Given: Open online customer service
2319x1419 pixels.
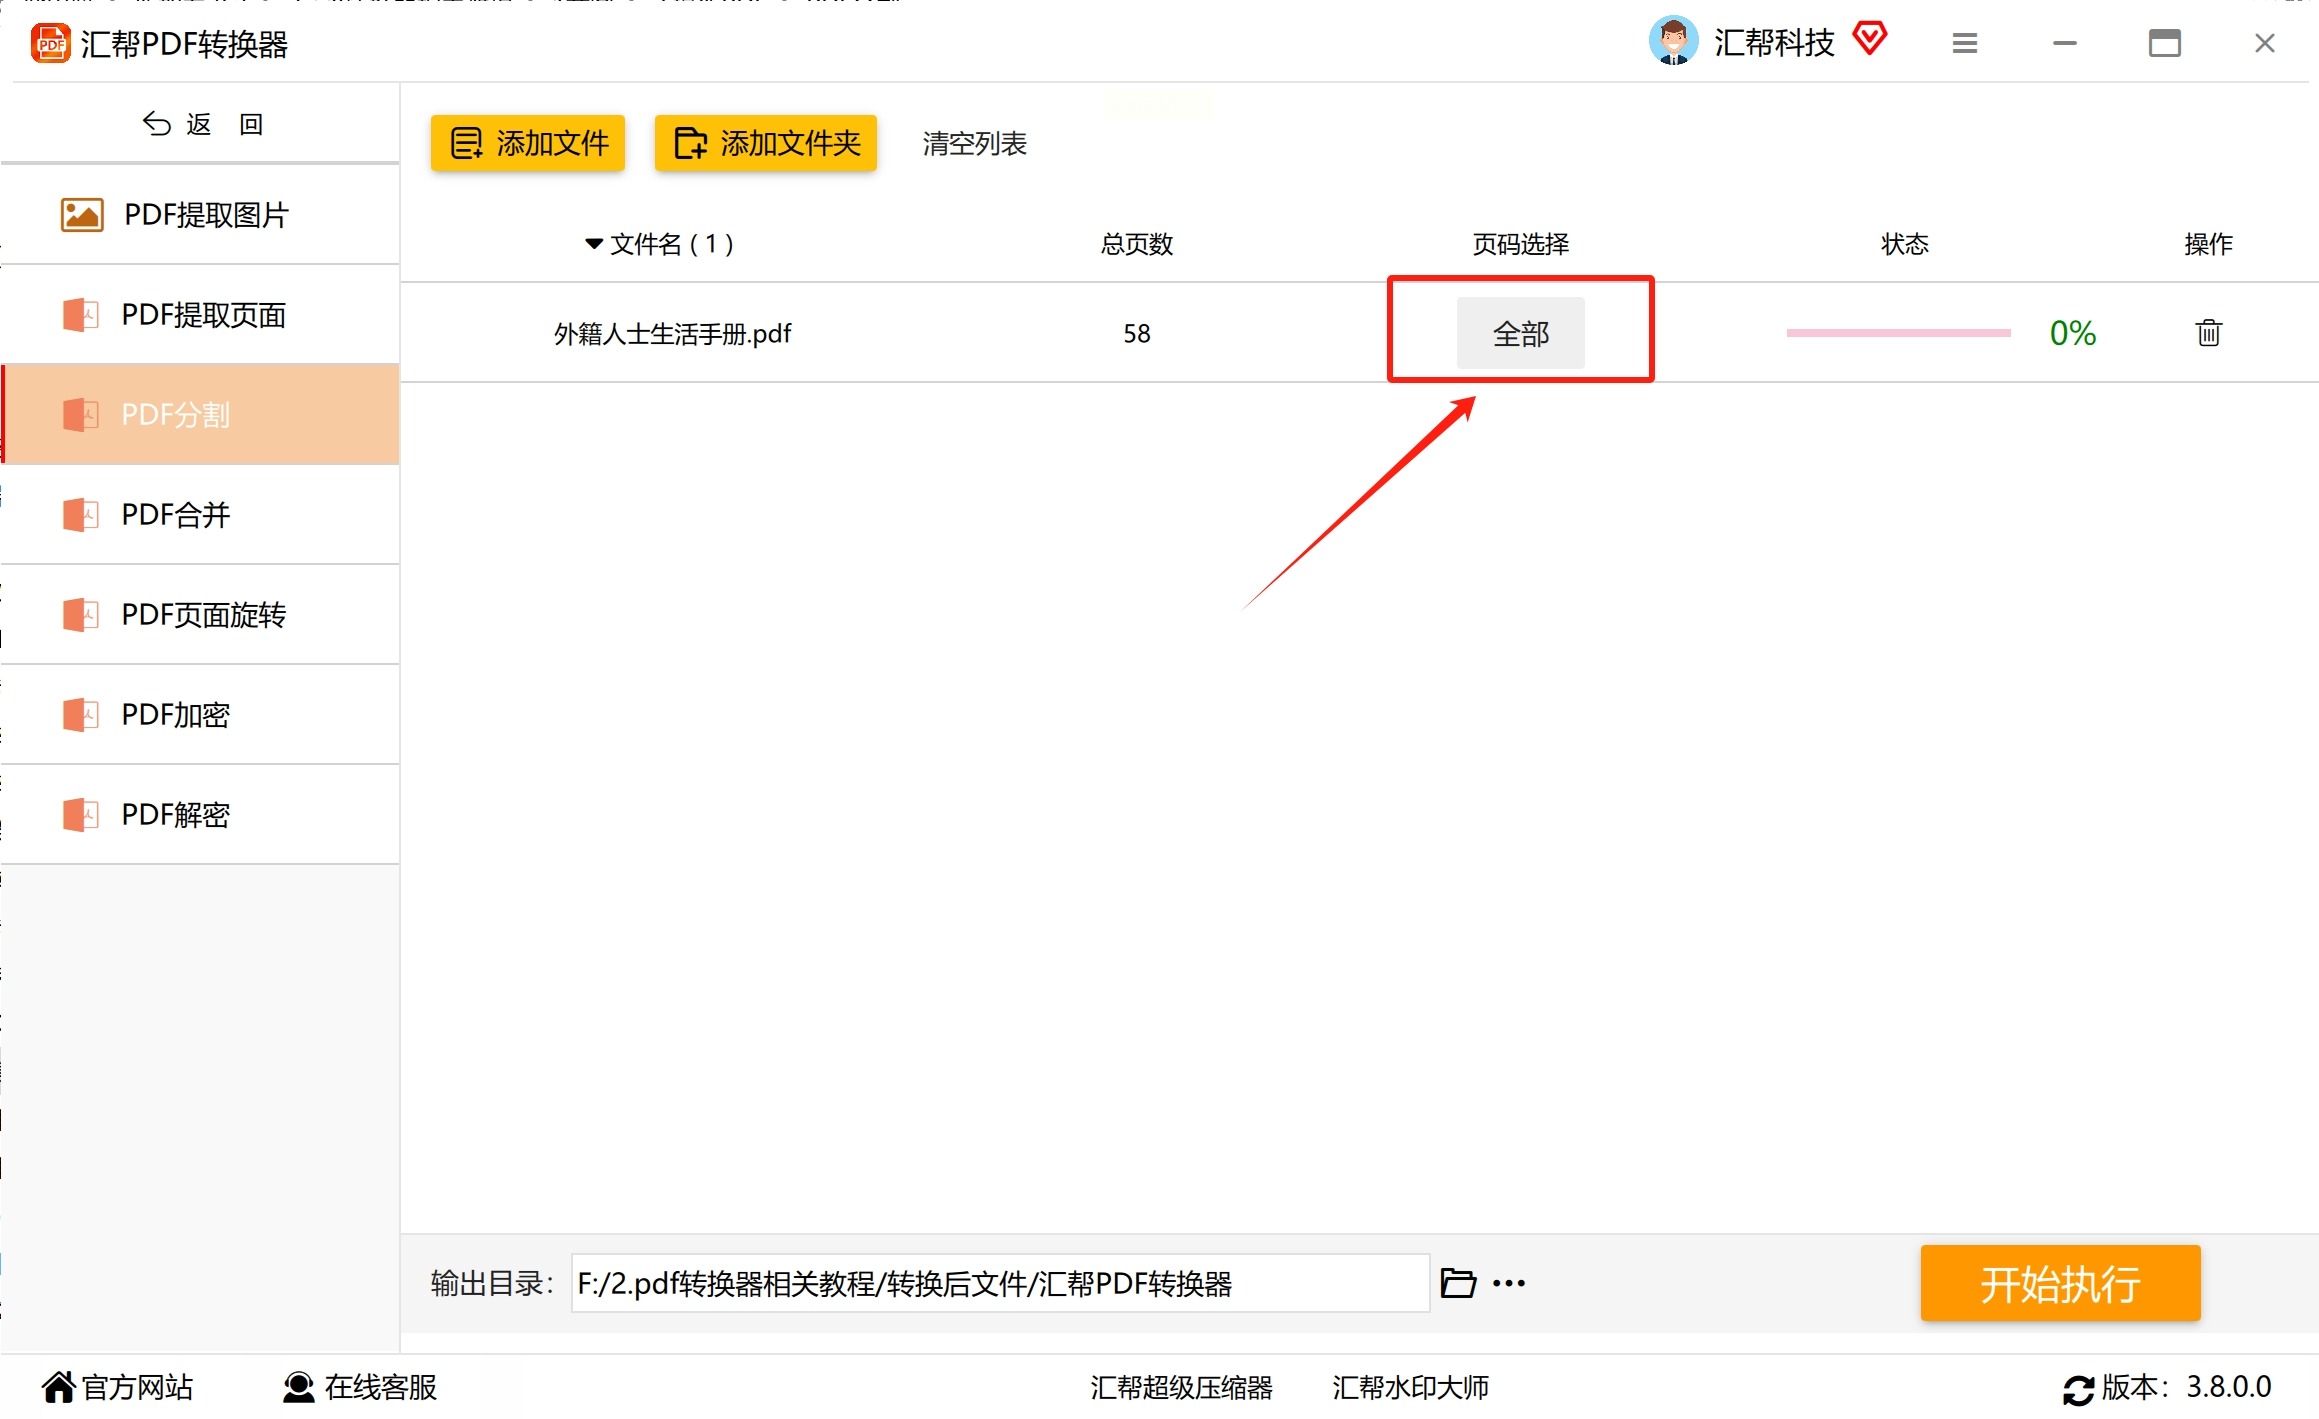Looking at the screenshot, I should [x=360, y=1387].
